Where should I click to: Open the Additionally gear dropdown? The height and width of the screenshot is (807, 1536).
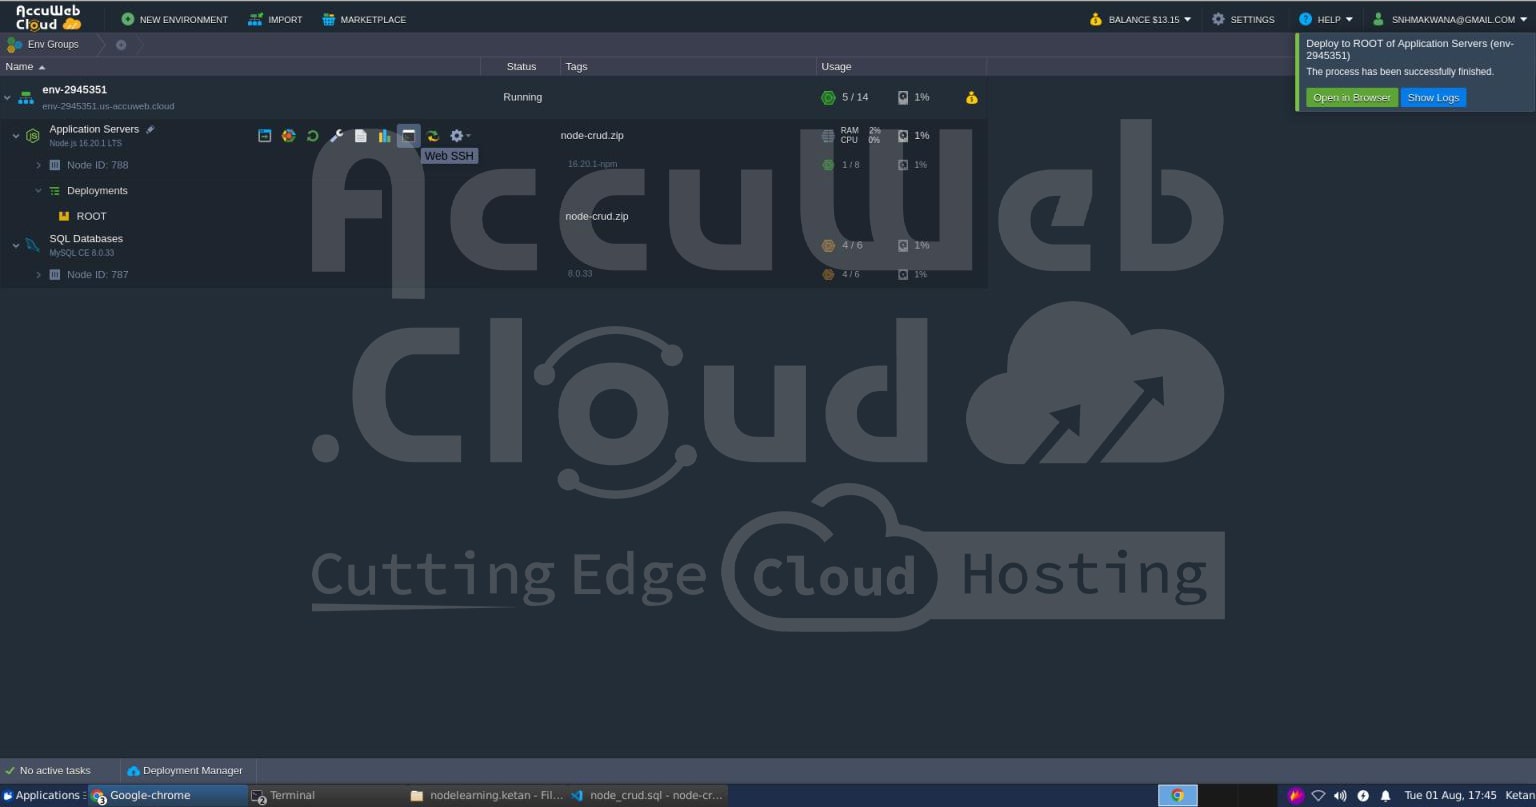(459, 136)
